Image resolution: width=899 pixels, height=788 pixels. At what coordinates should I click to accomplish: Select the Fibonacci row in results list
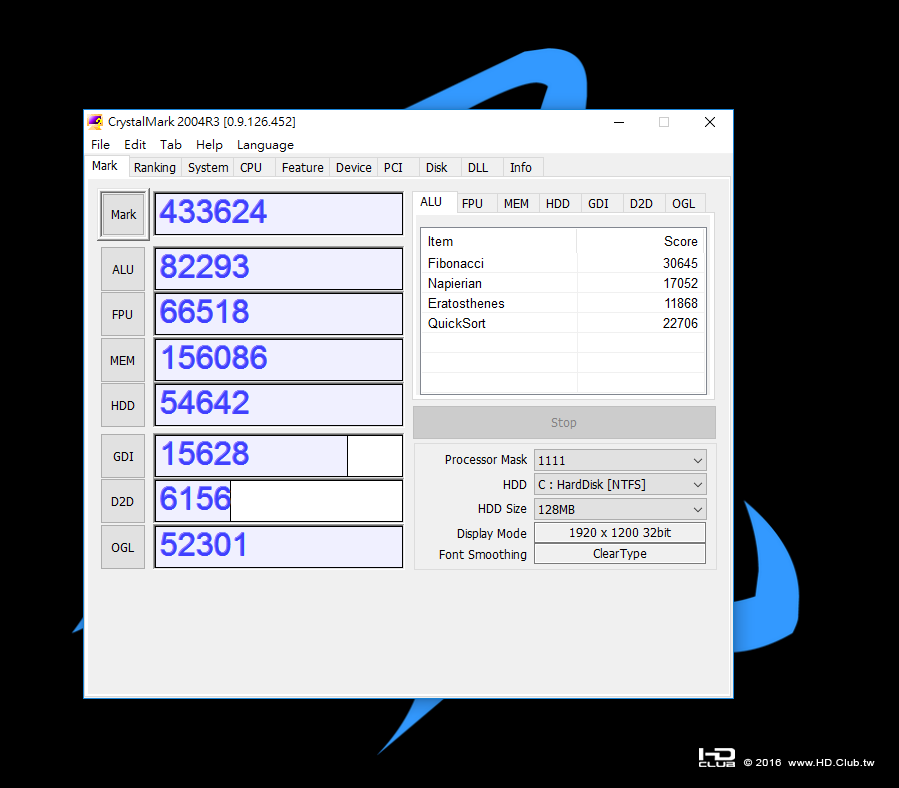pos(563,263)
